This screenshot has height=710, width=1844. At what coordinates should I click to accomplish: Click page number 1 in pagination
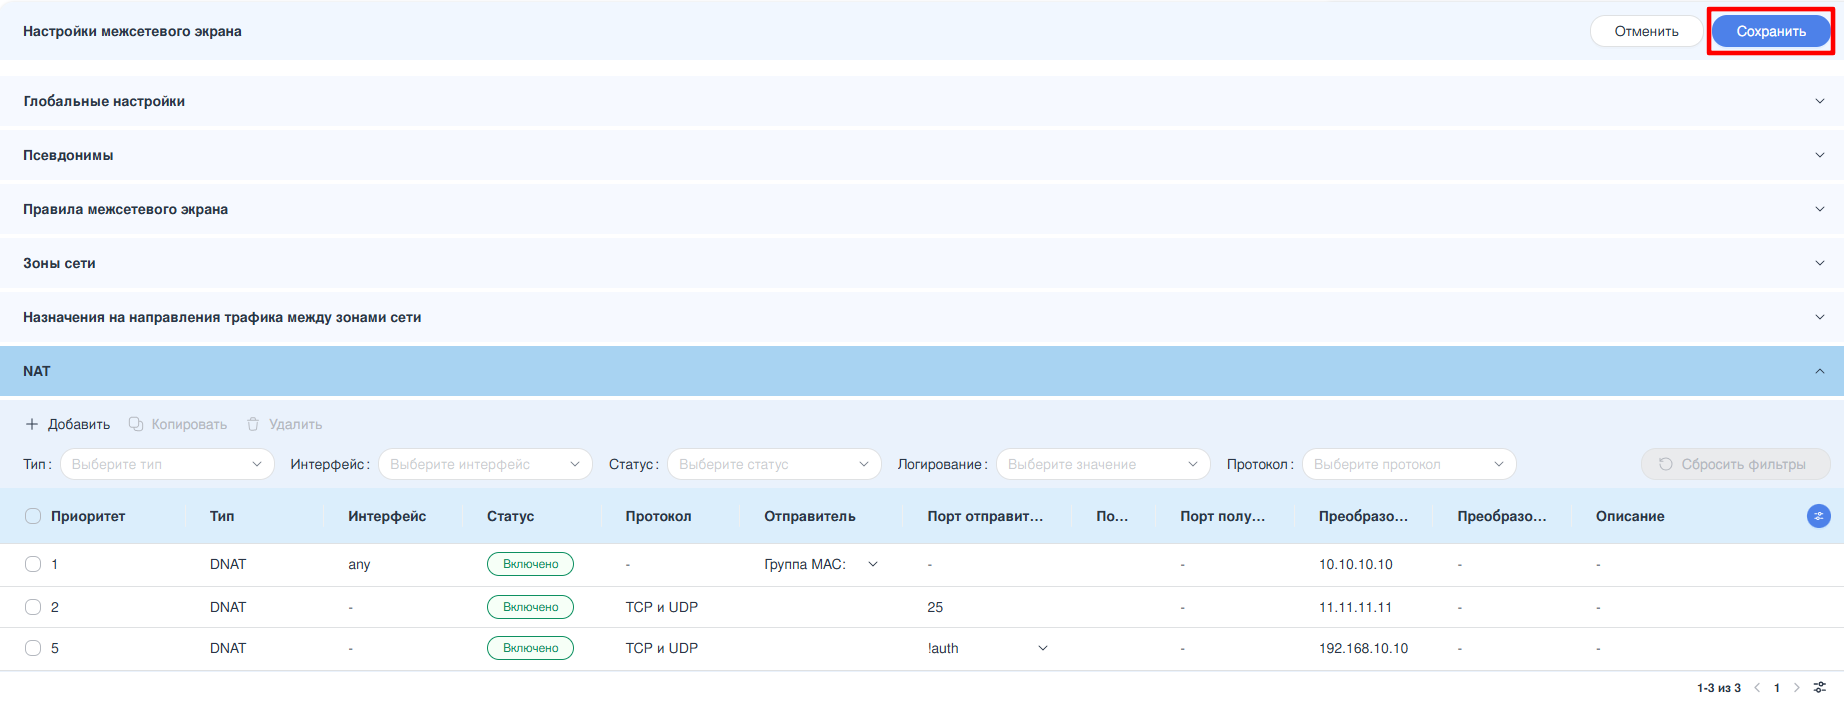[x=1777, y=688]
